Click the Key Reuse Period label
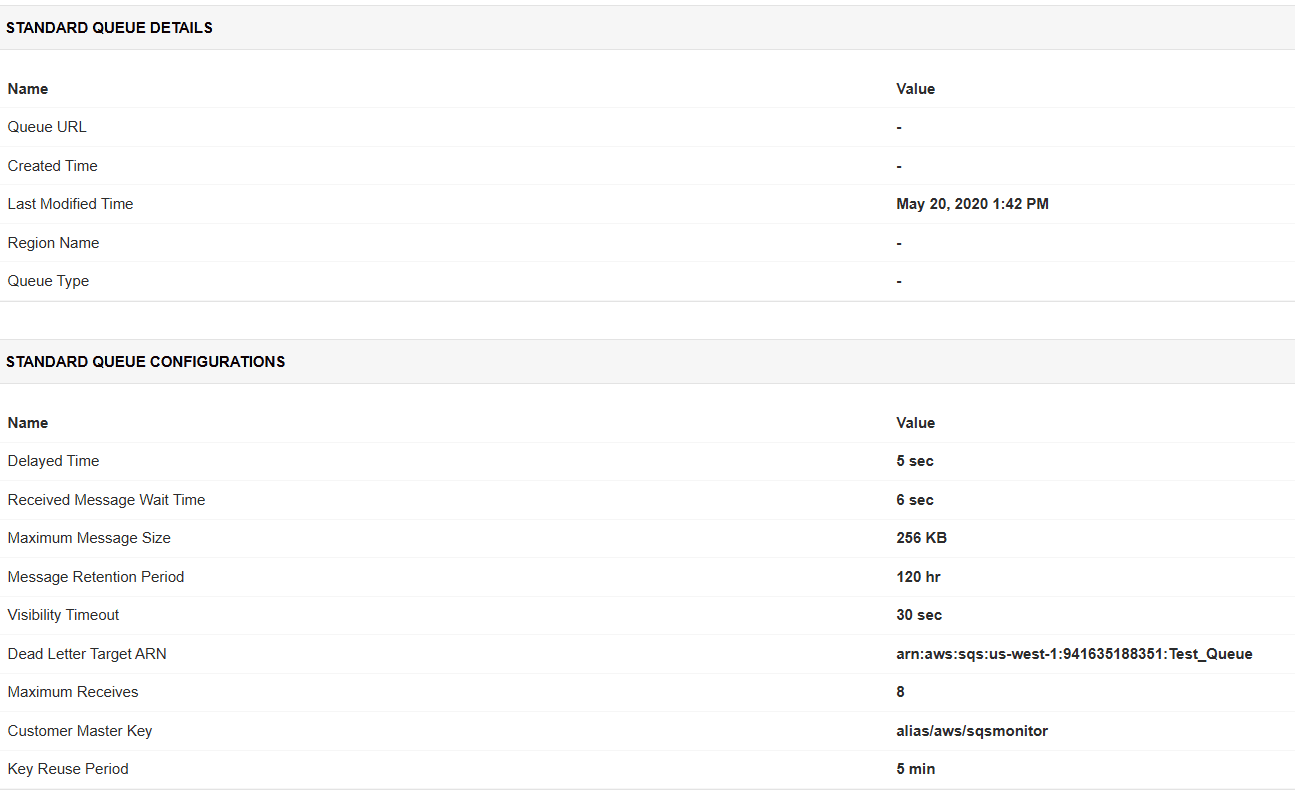Image resolution: width=1295 pixels, height=793 pixels. point(68,769)
